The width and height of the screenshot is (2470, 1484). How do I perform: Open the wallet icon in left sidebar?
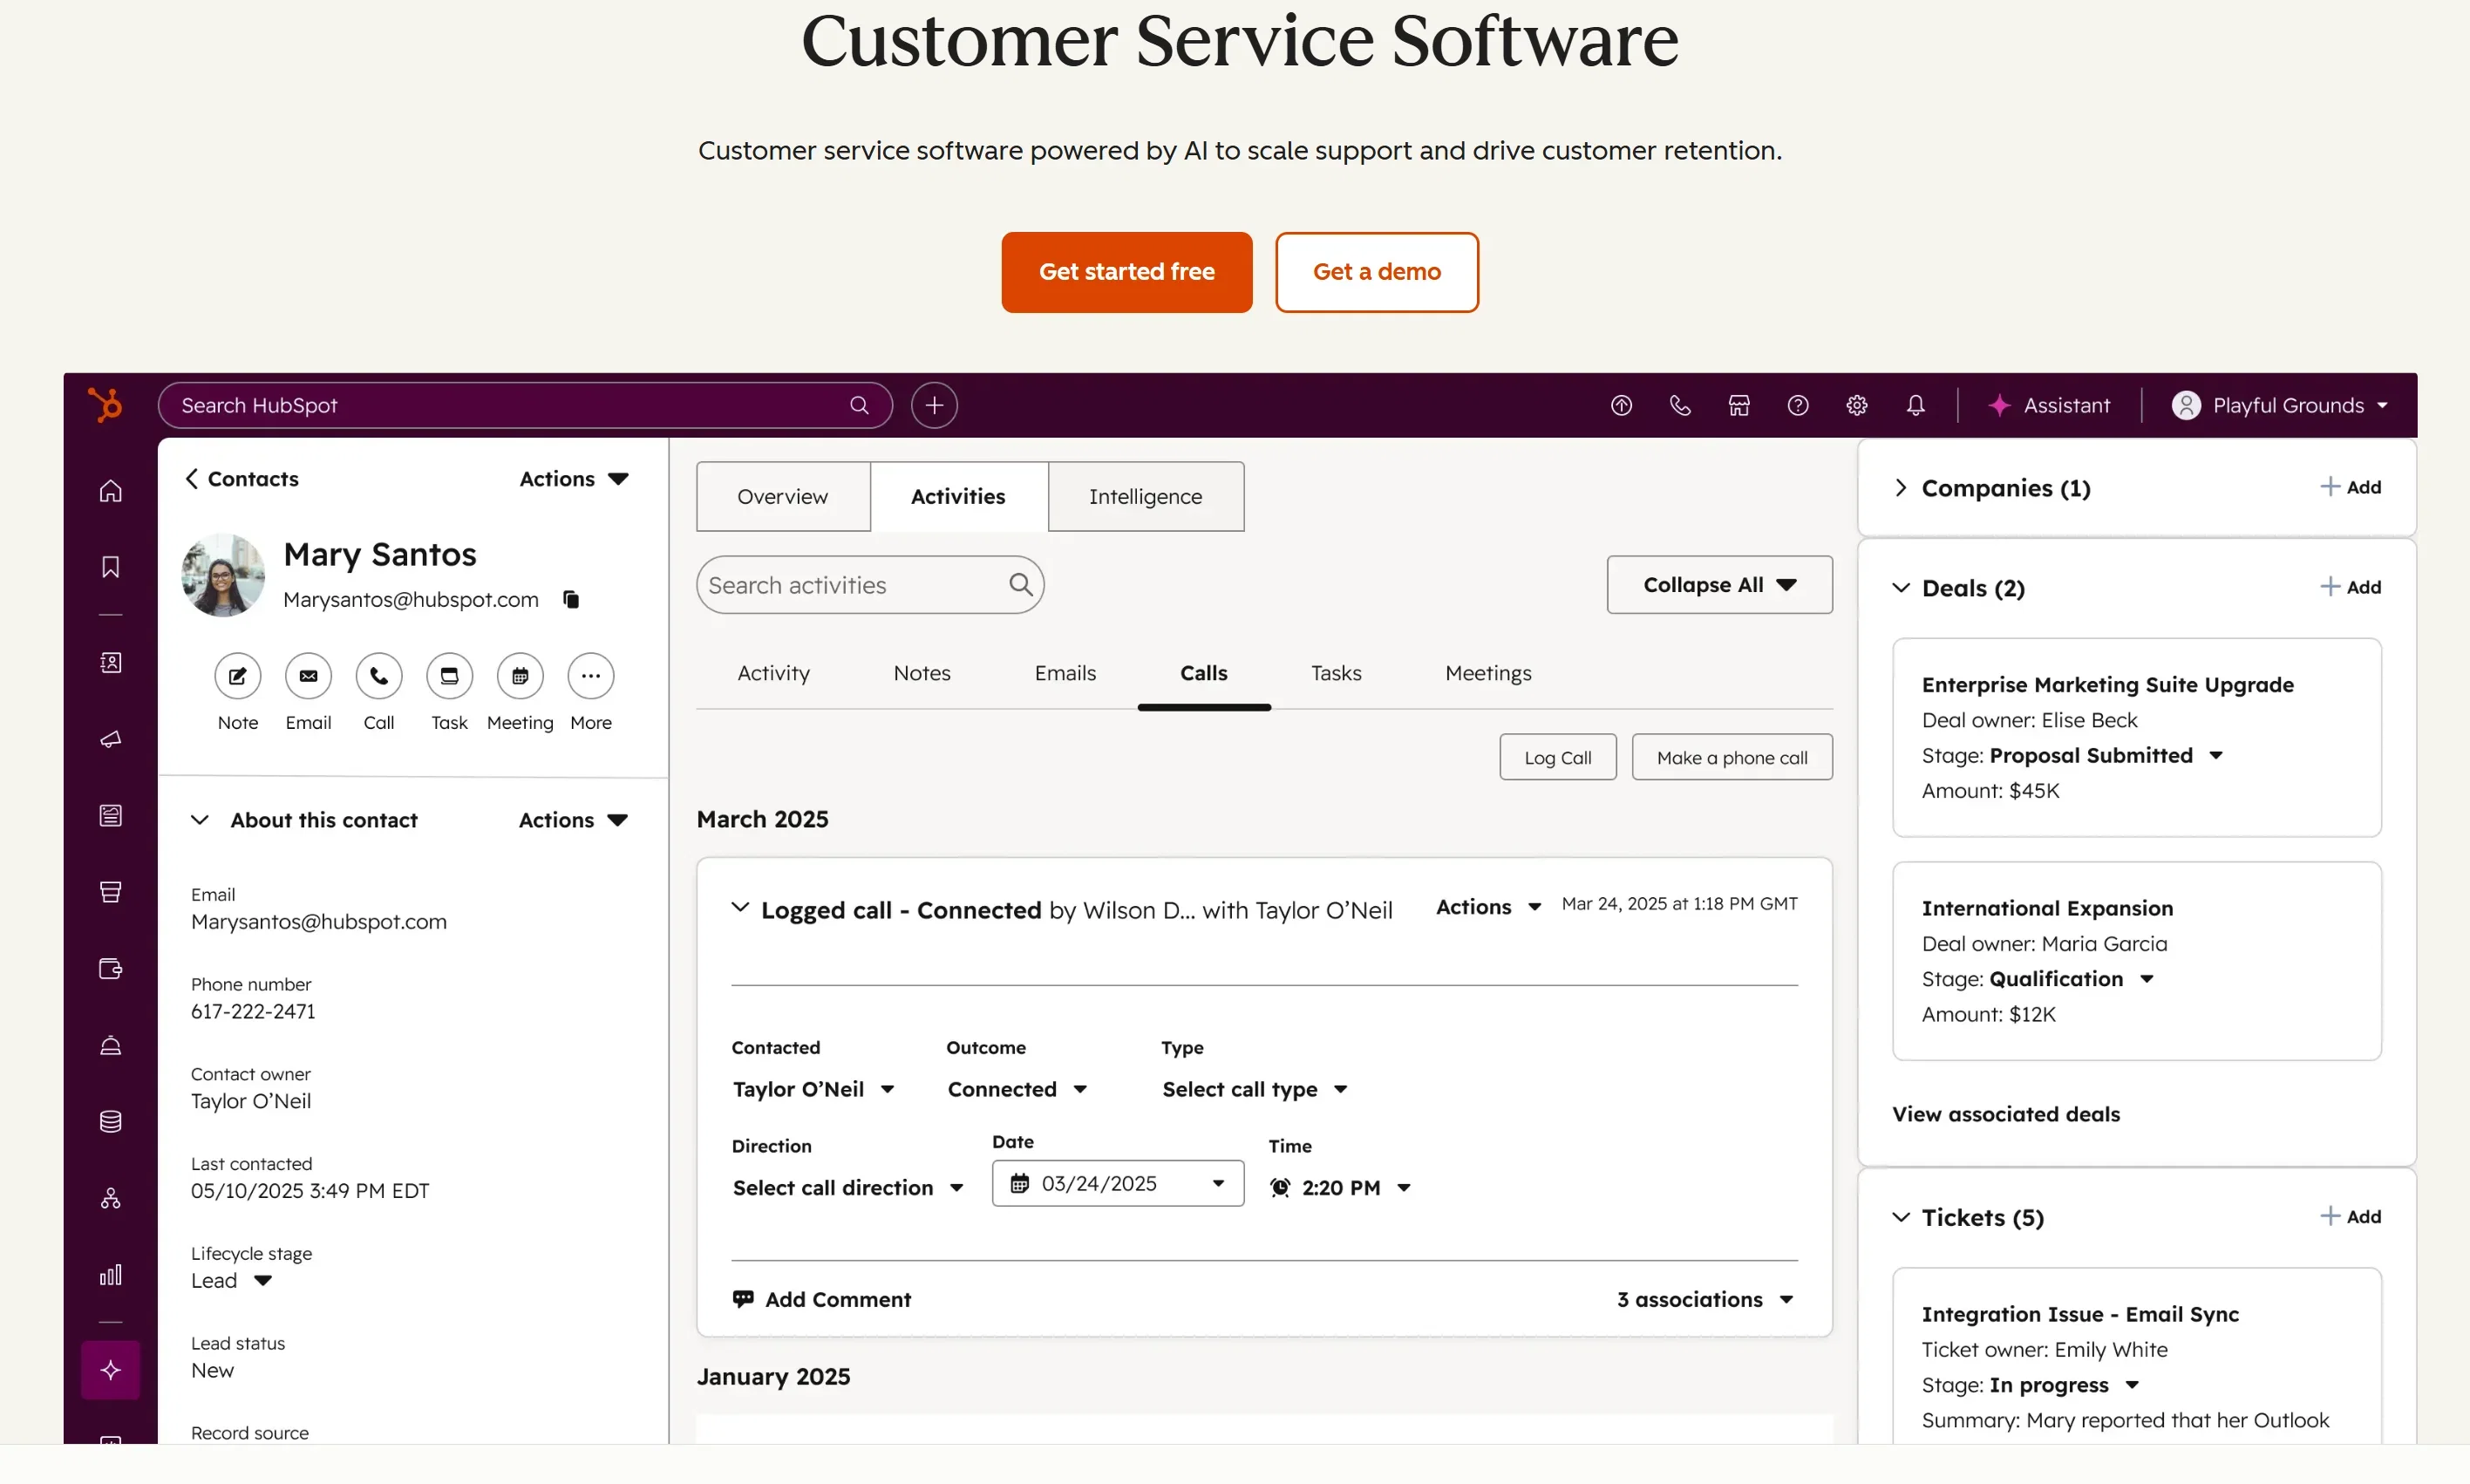tap(111, 968)
